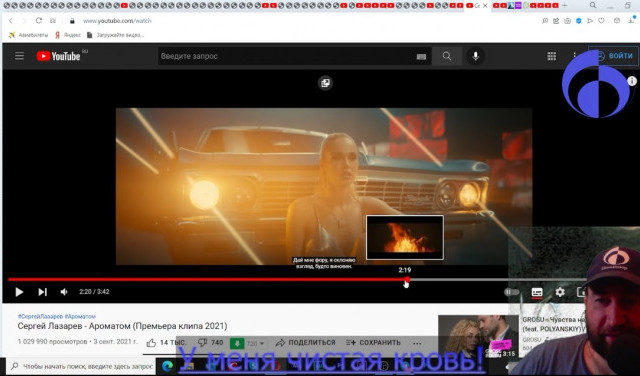Image resolution: width=640 pixels, height=376 pixels.
Task: Open the Яндекс bookmark
Action: [x=68, y=35]
